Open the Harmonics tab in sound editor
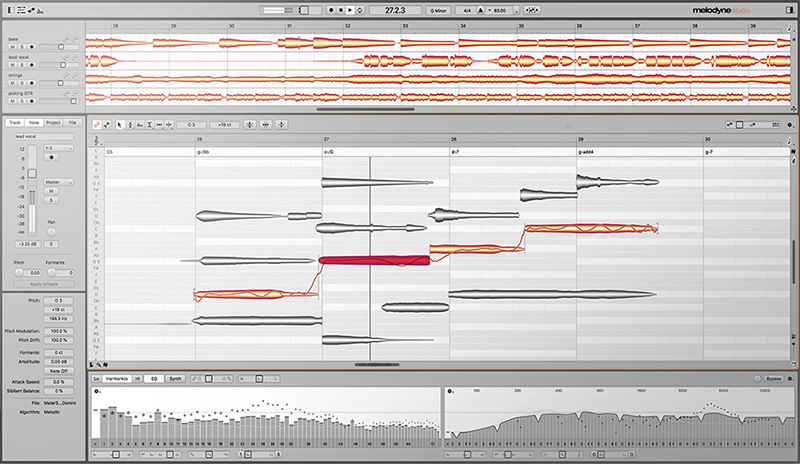Image resolution: width=800 pixels, height=464 pixels. (120, 379)
